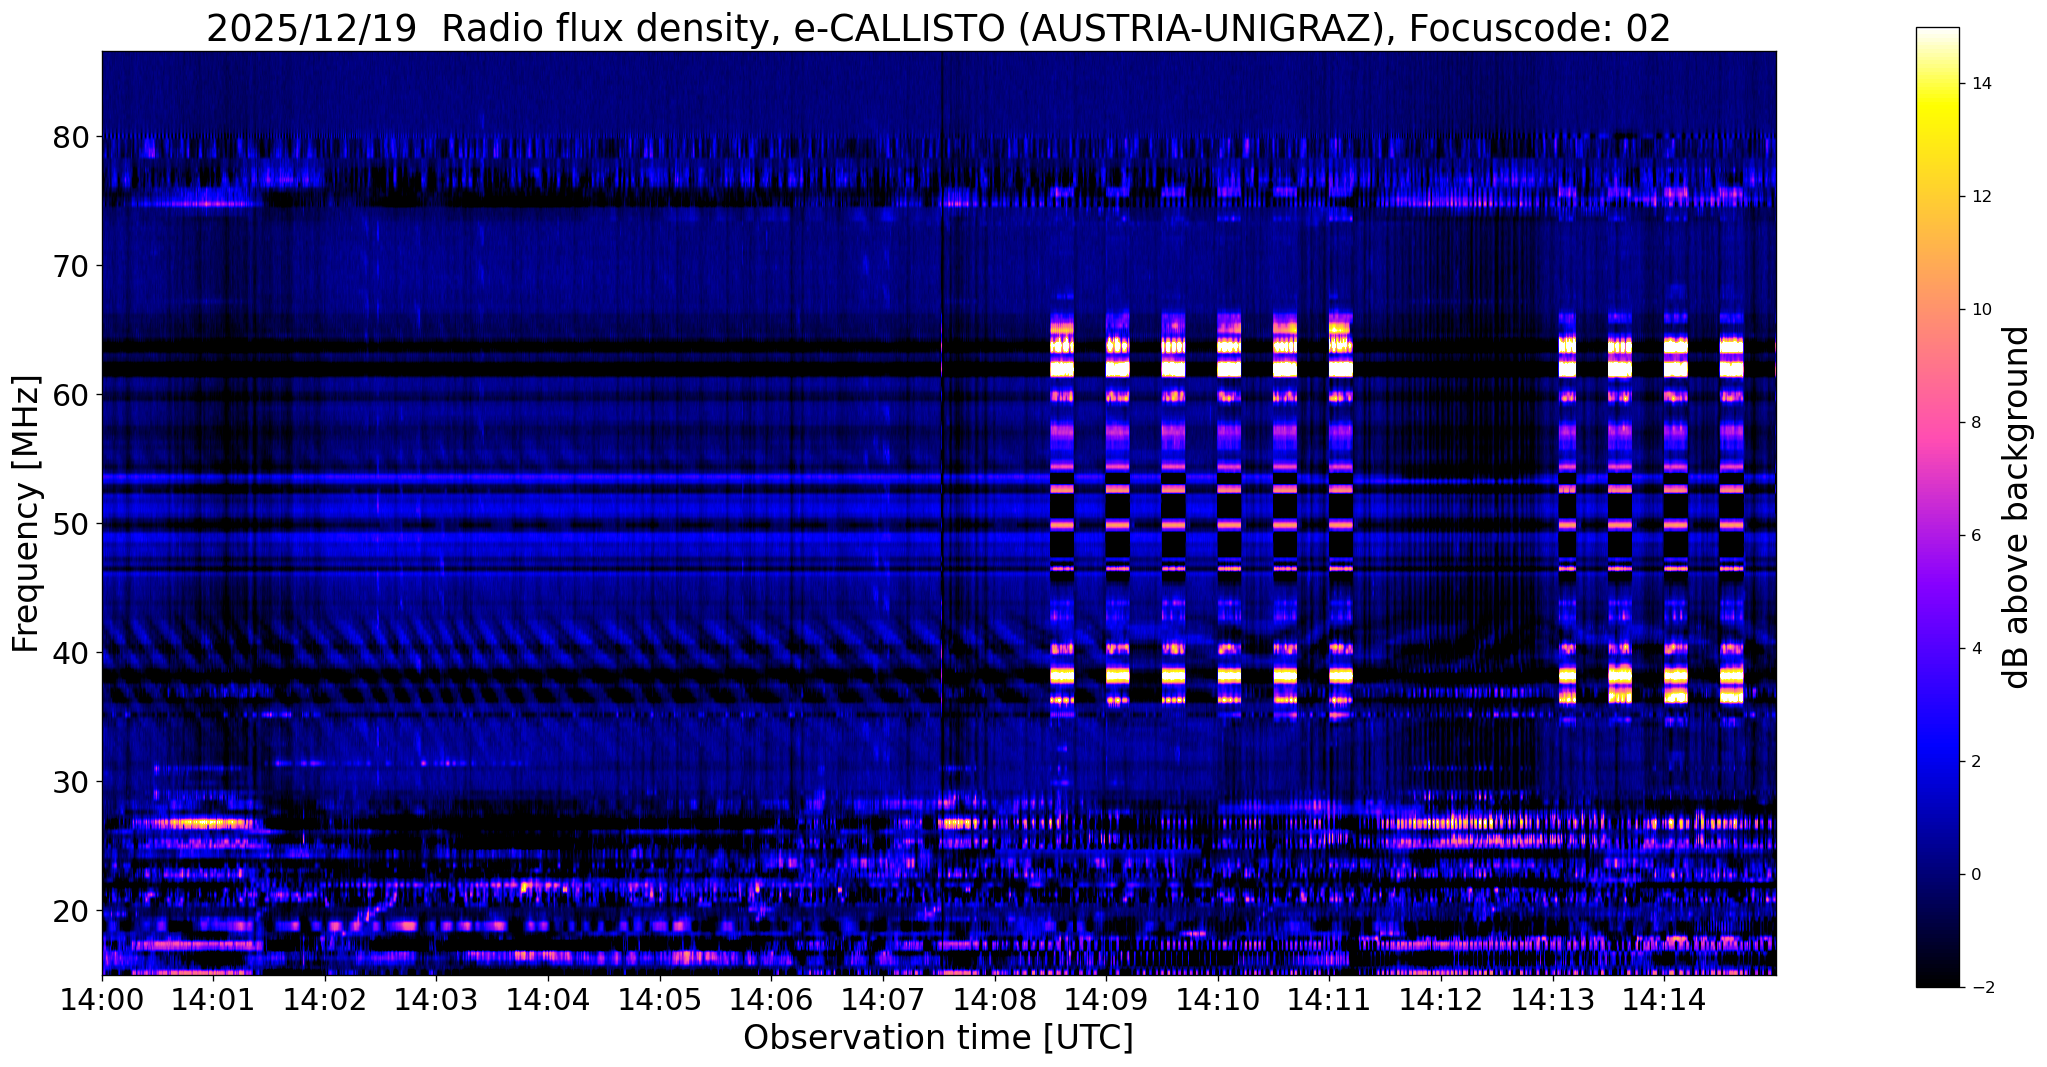Image resolution: width=2047 pixels, height=1067 pixels.
Task: Click the plot title mentioning AUSTRIA-UNIGRAZ
Action: (938, 29)
